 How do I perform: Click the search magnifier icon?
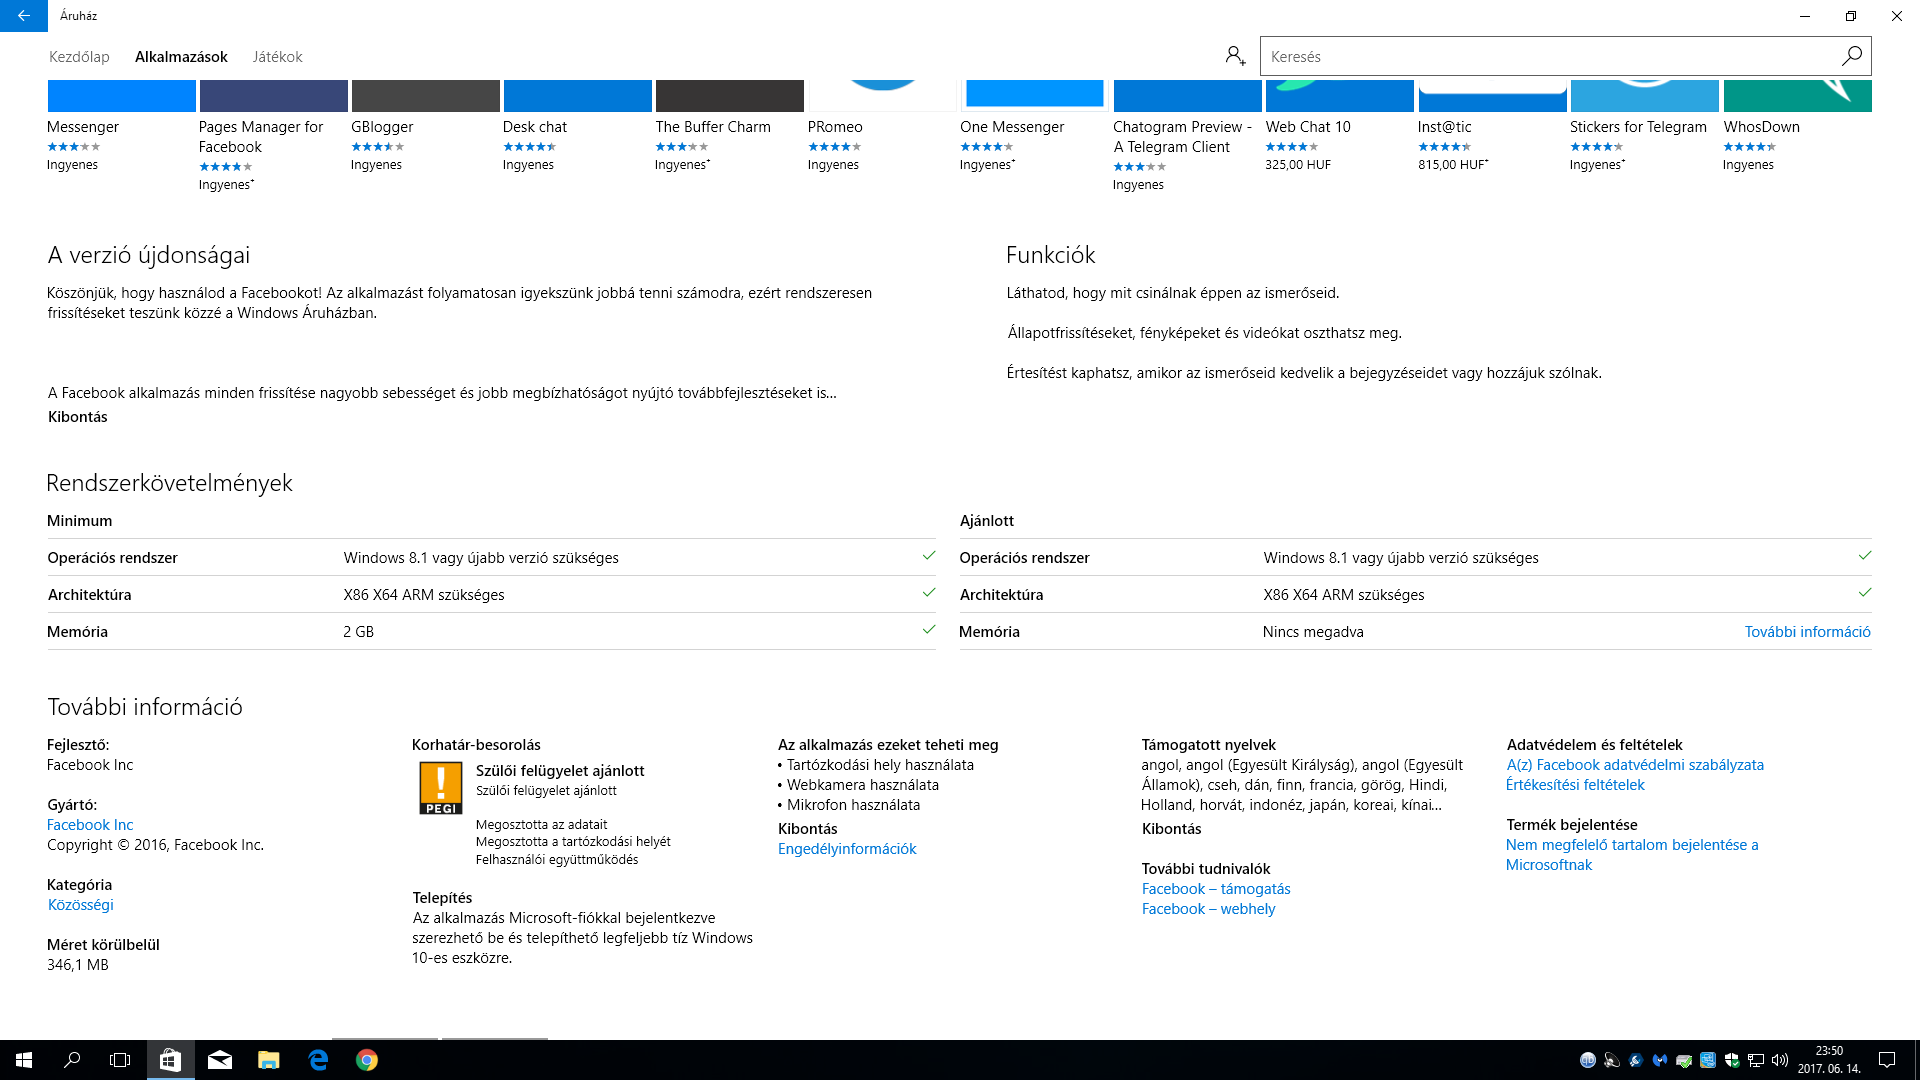pos(1851,56)
